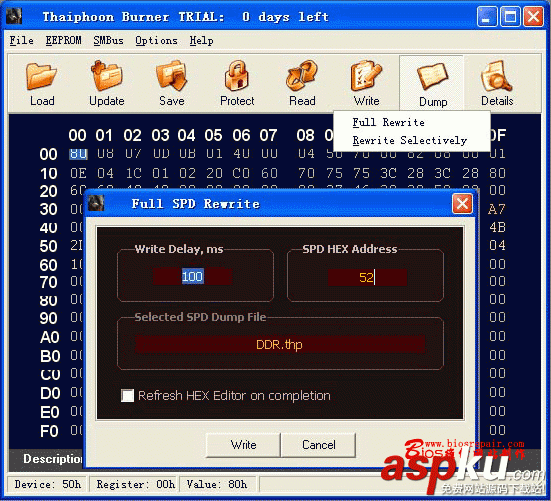Open the Help menu

coord(201,40)
